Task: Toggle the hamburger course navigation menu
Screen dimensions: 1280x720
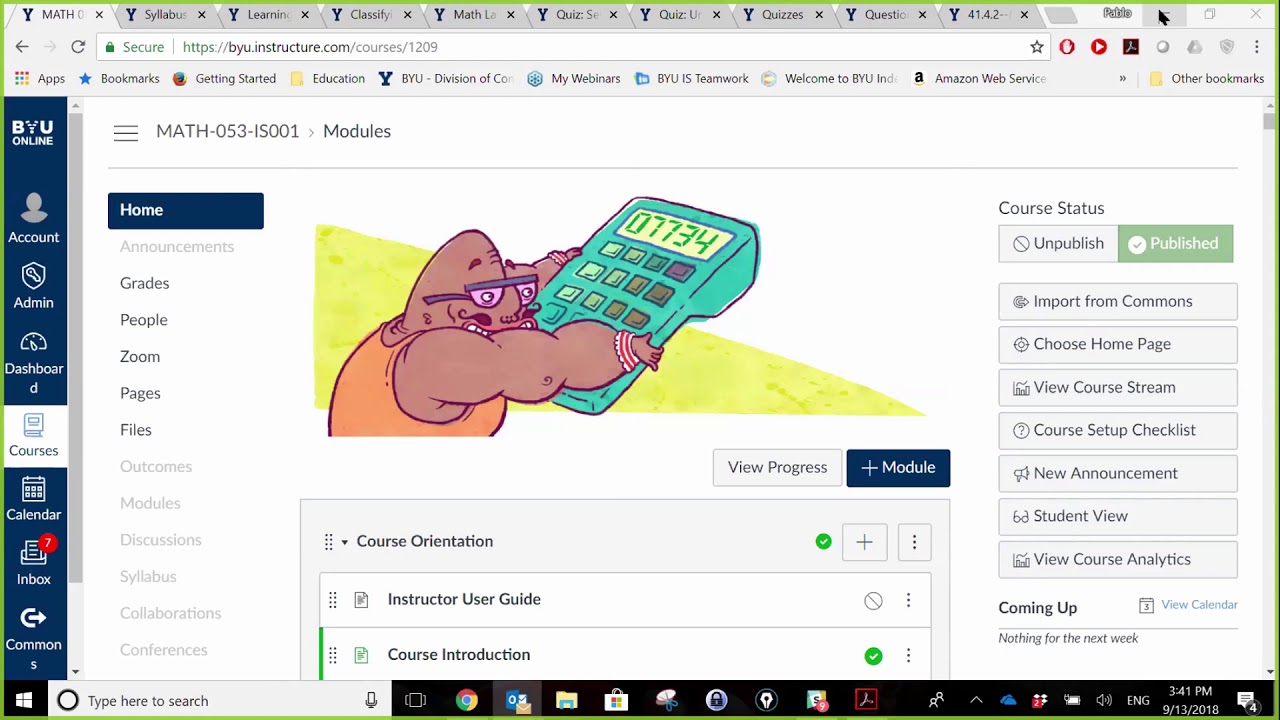Action: click(126, 132)
